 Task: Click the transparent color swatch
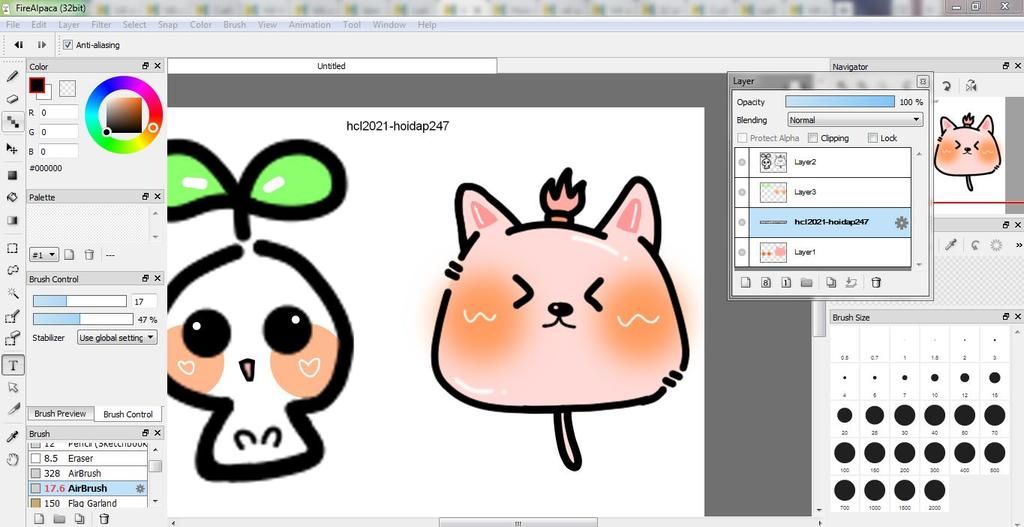67,88
